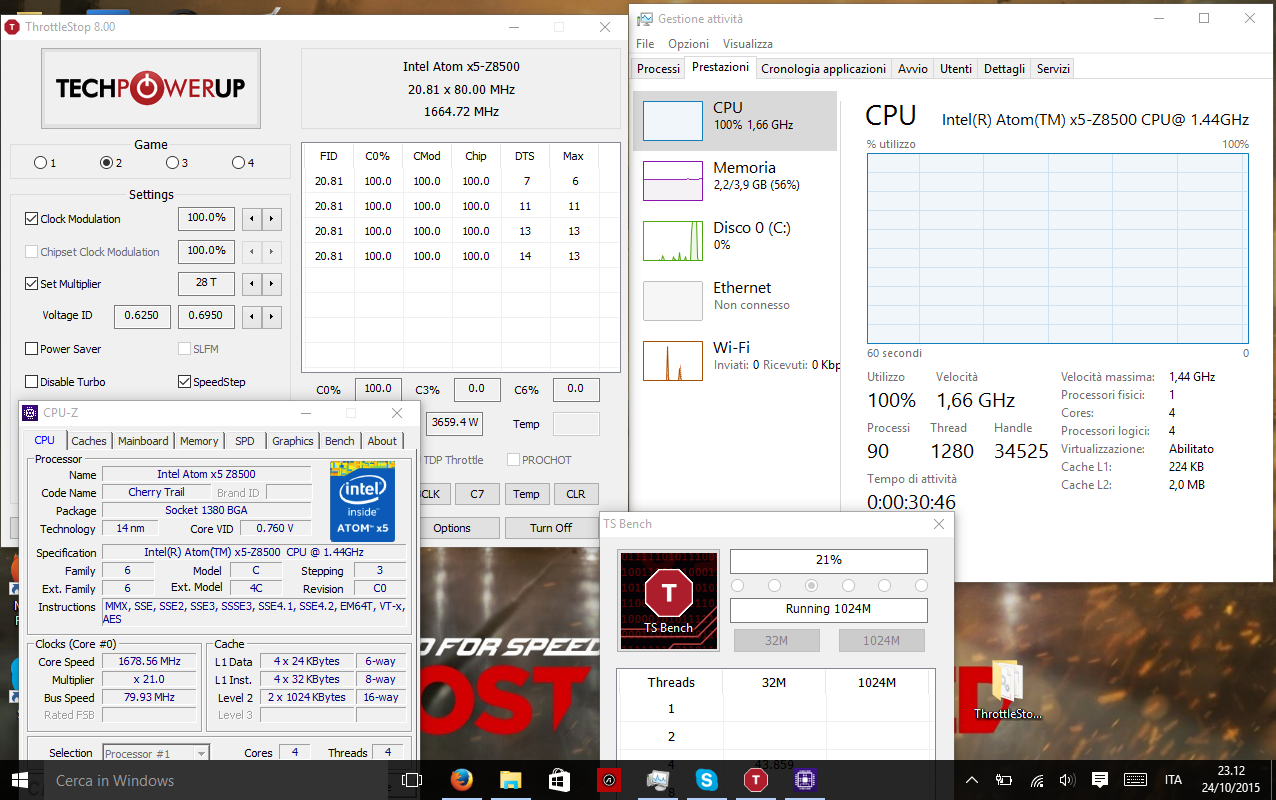
Task: Select Game profile 1 radio button
Action: tap(40, 163)
